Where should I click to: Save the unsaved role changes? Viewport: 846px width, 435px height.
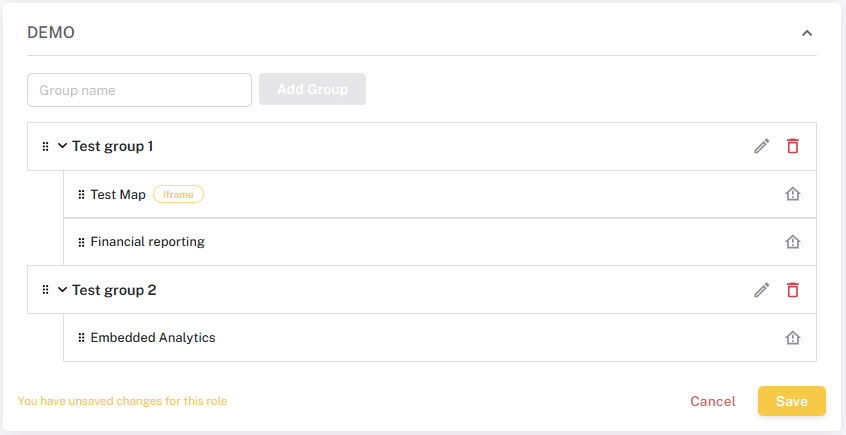tap(791, 401)
